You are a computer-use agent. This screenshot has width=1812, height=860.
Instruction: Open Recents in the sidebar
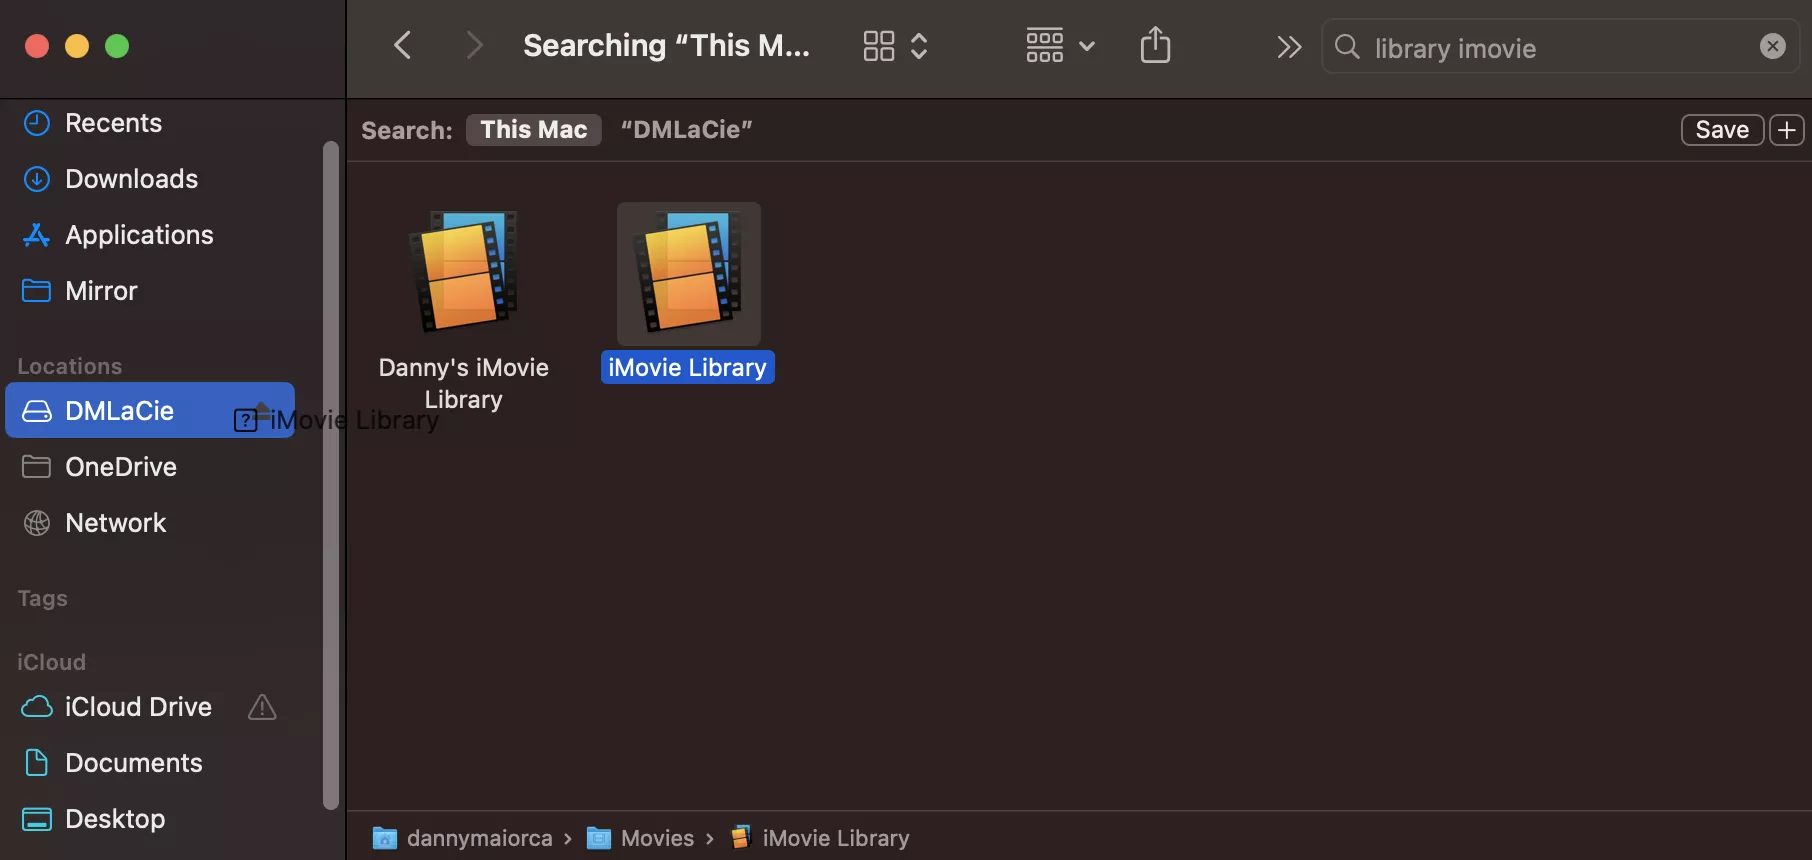(x=113, y=123)
